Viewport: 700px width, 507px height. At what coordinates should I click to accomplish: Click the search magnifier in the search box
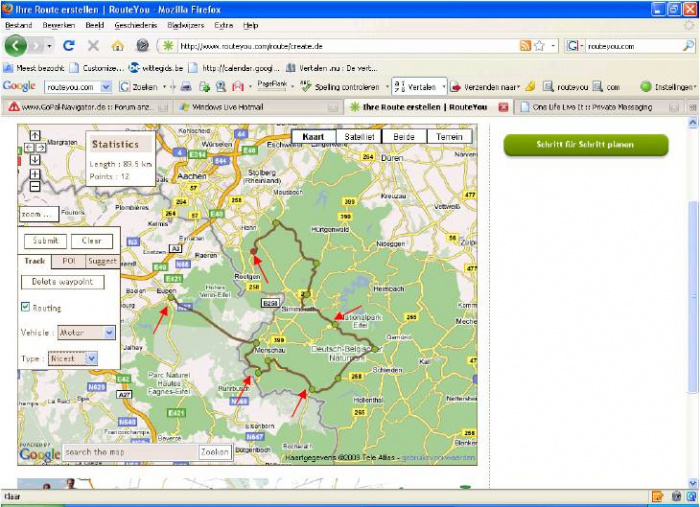[689, 46]
